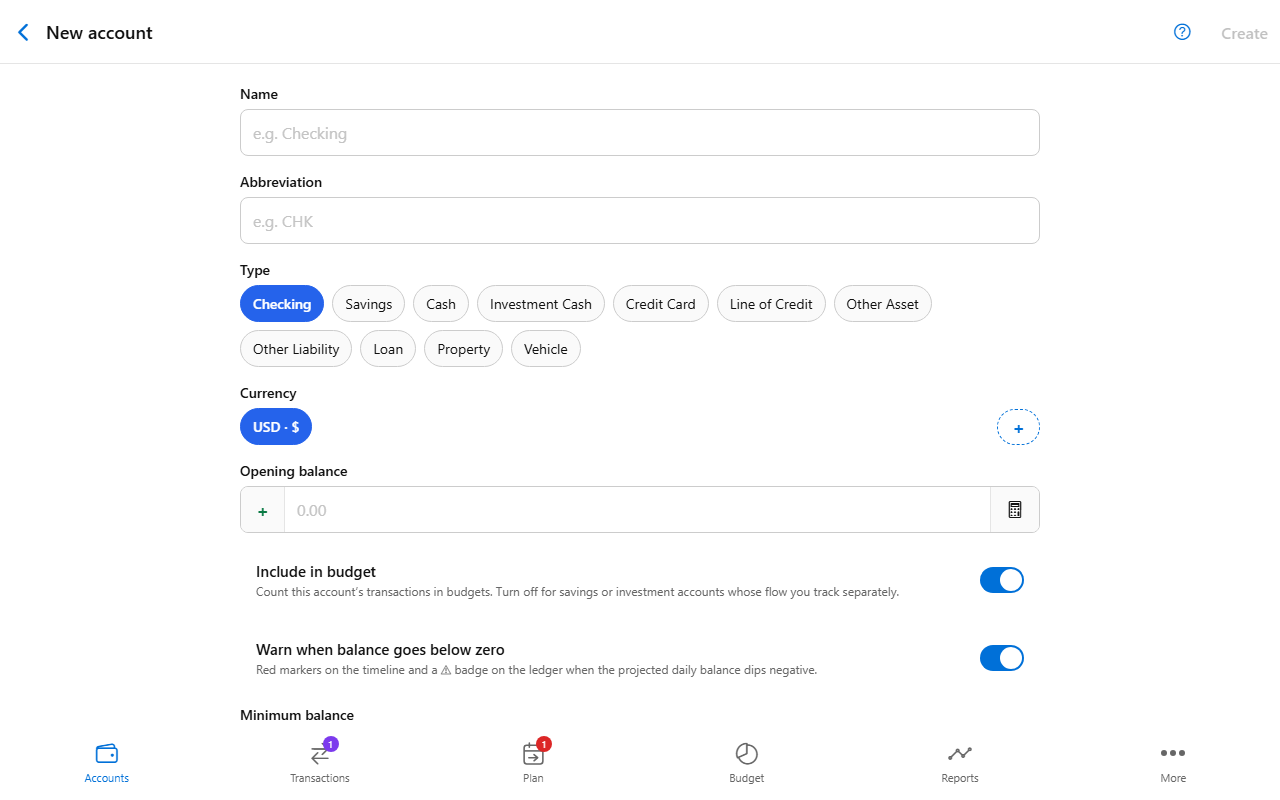Pick the Property account type
The image size is (1280, 800).
(x=464, y=349)
